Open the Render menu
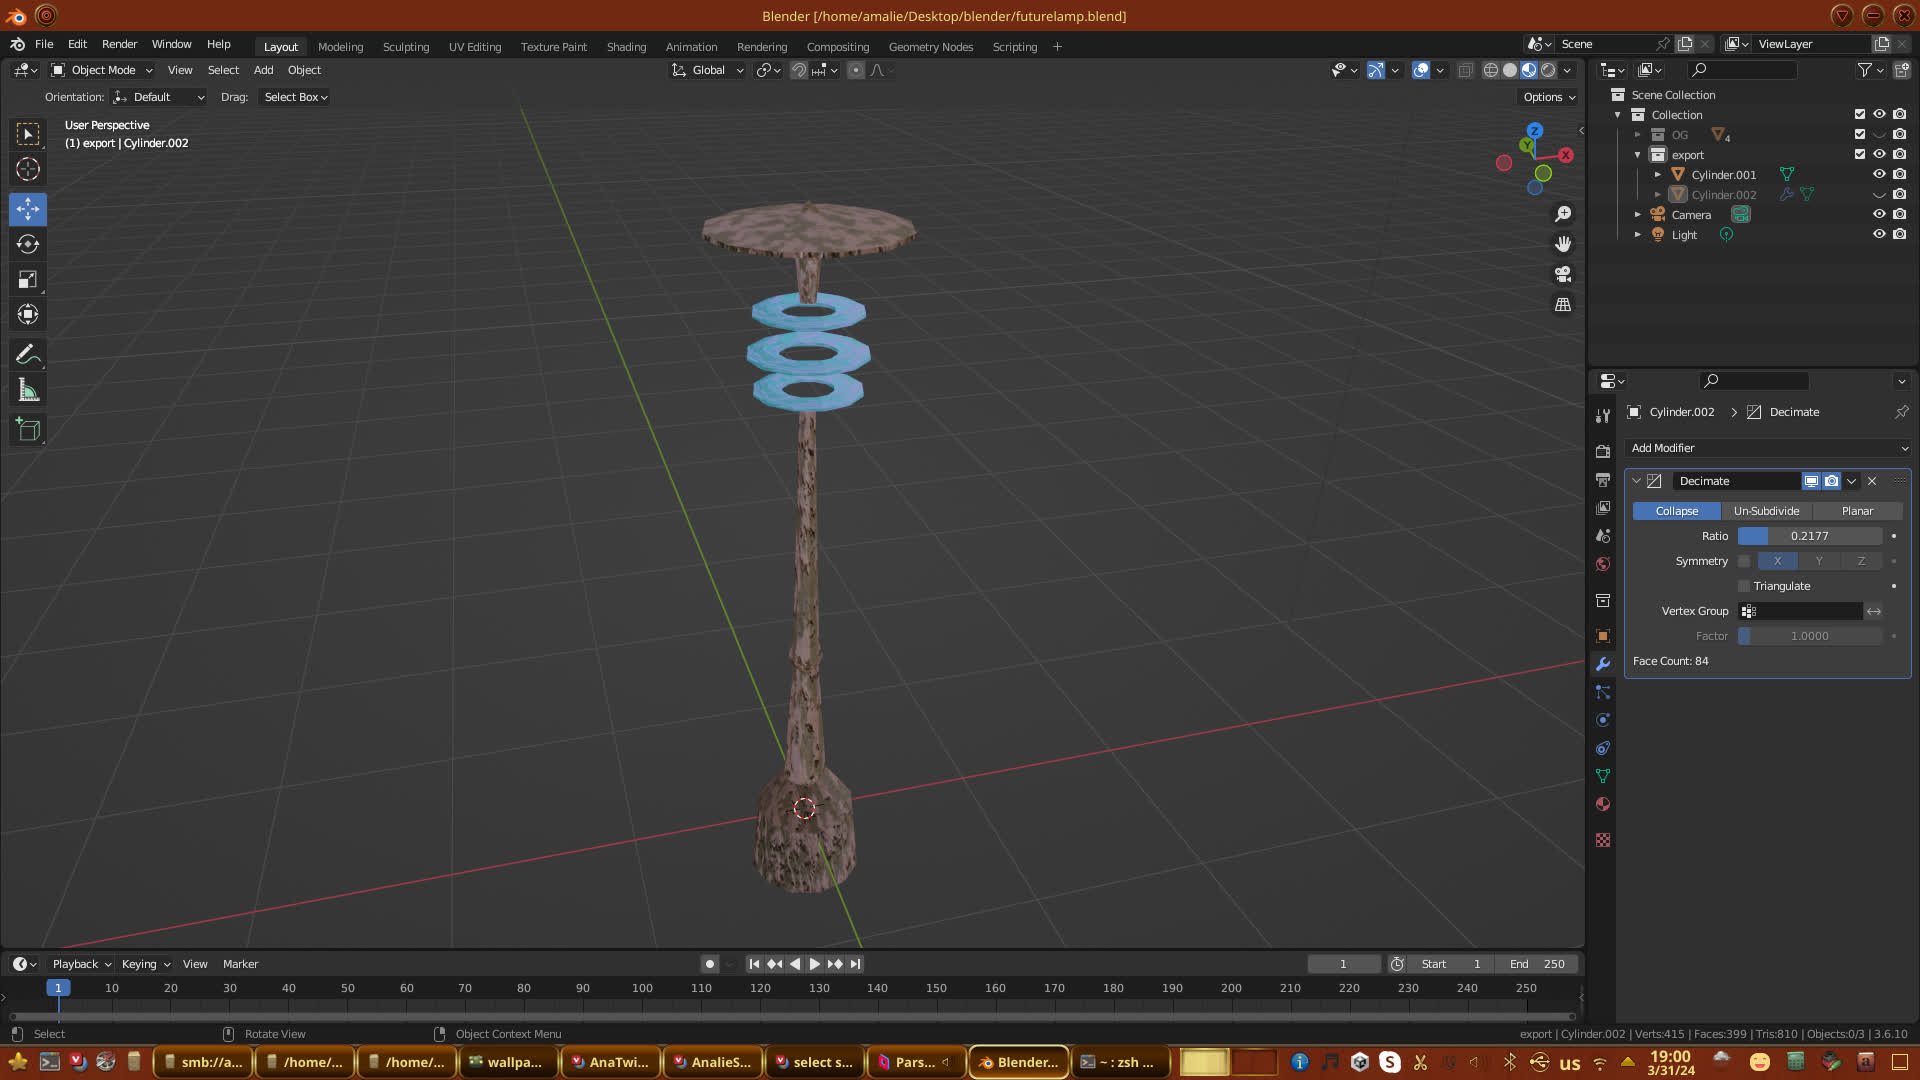This screenshot has width=1920, height=1080. (x=119, y=44)
